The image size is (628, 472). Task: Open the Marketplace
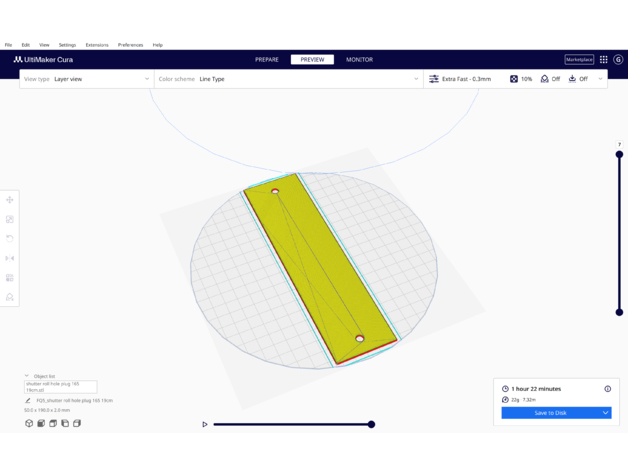pos(579,60)
